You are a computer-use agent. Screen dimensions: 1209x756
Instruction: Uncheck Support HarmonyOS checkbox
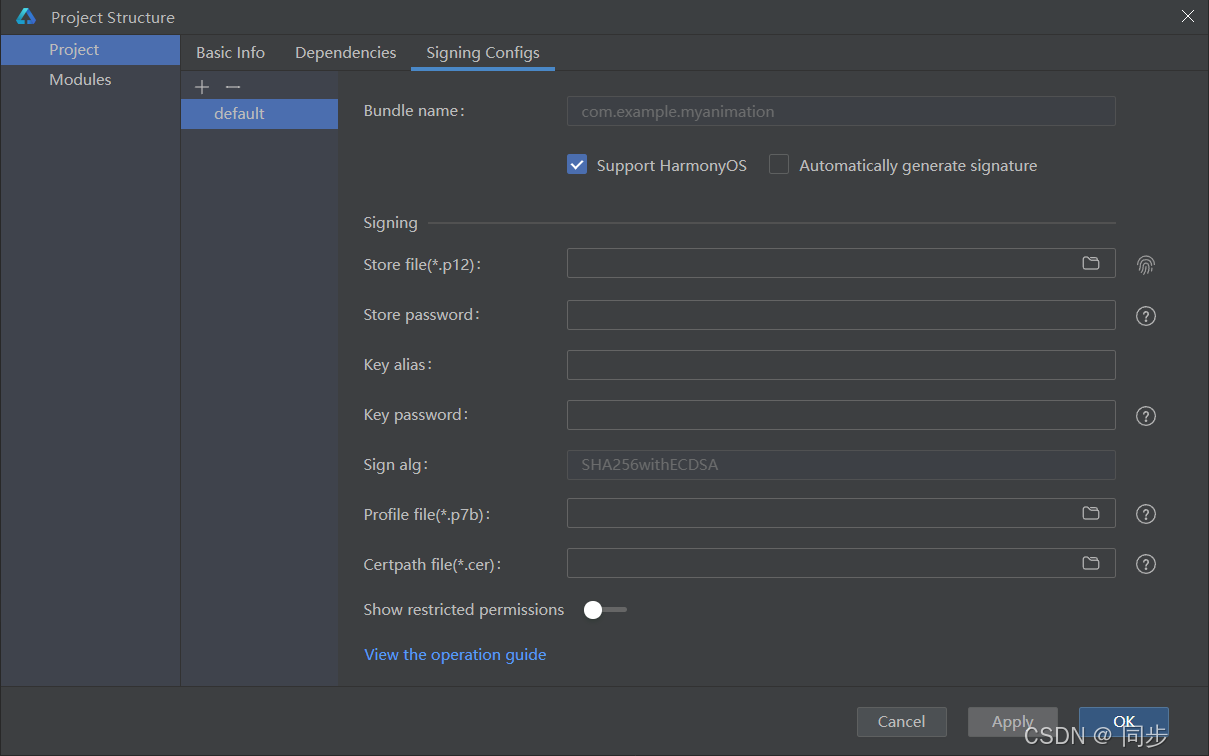pos(577,165)
